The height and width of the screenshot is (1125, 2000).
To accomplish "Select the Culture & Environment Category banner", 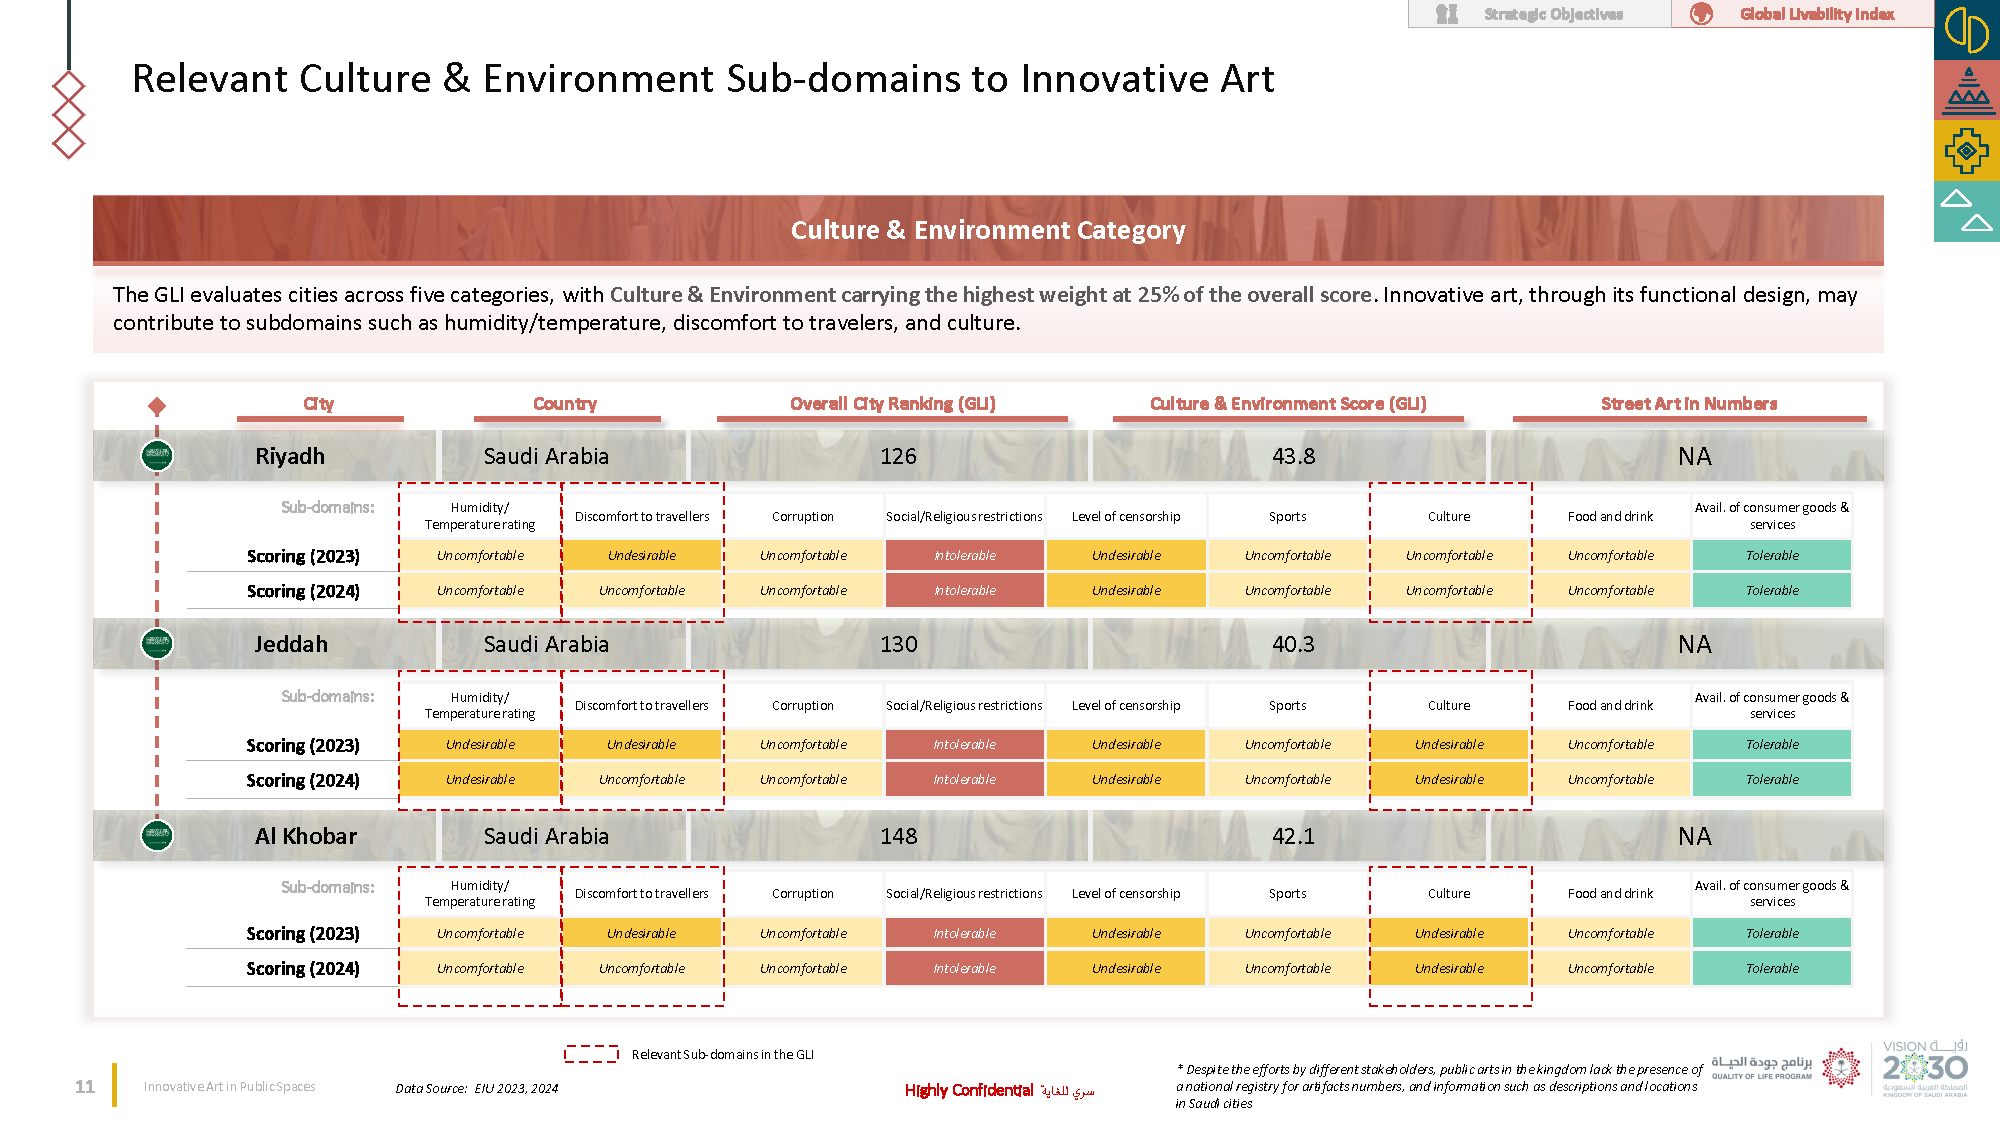I will pyautogui.click(x=988, y=230).
